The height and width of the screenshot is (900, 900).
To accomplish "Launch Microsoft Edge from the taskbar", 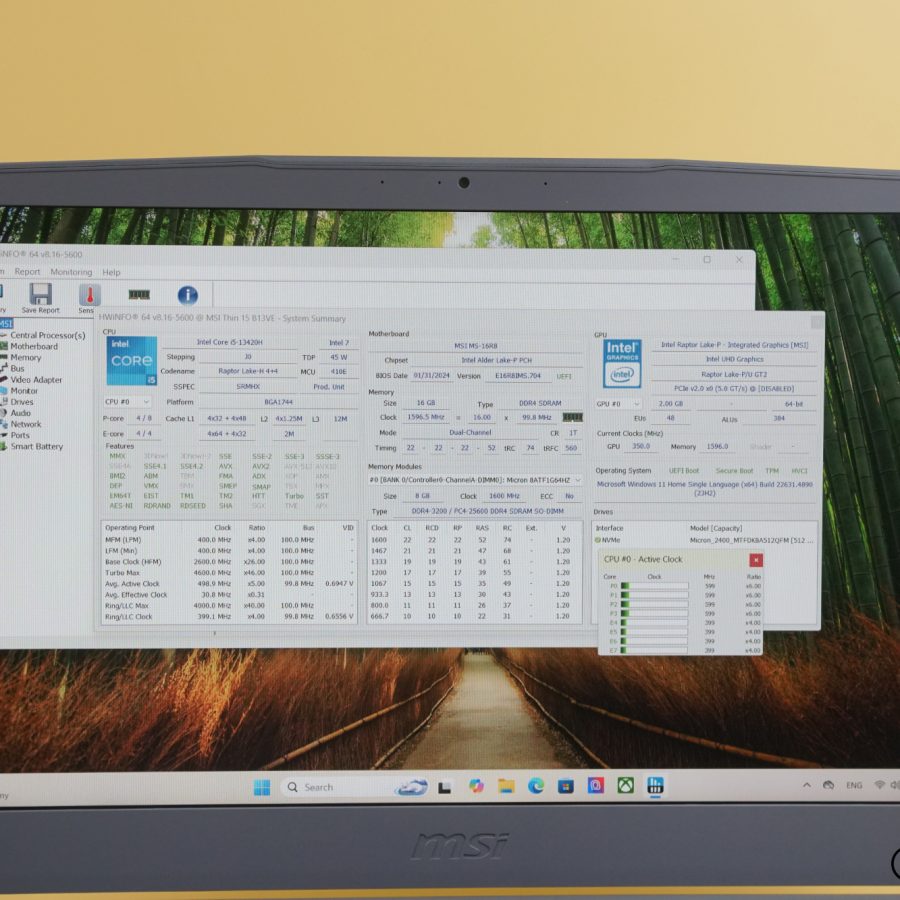I will tap(536, 785).
